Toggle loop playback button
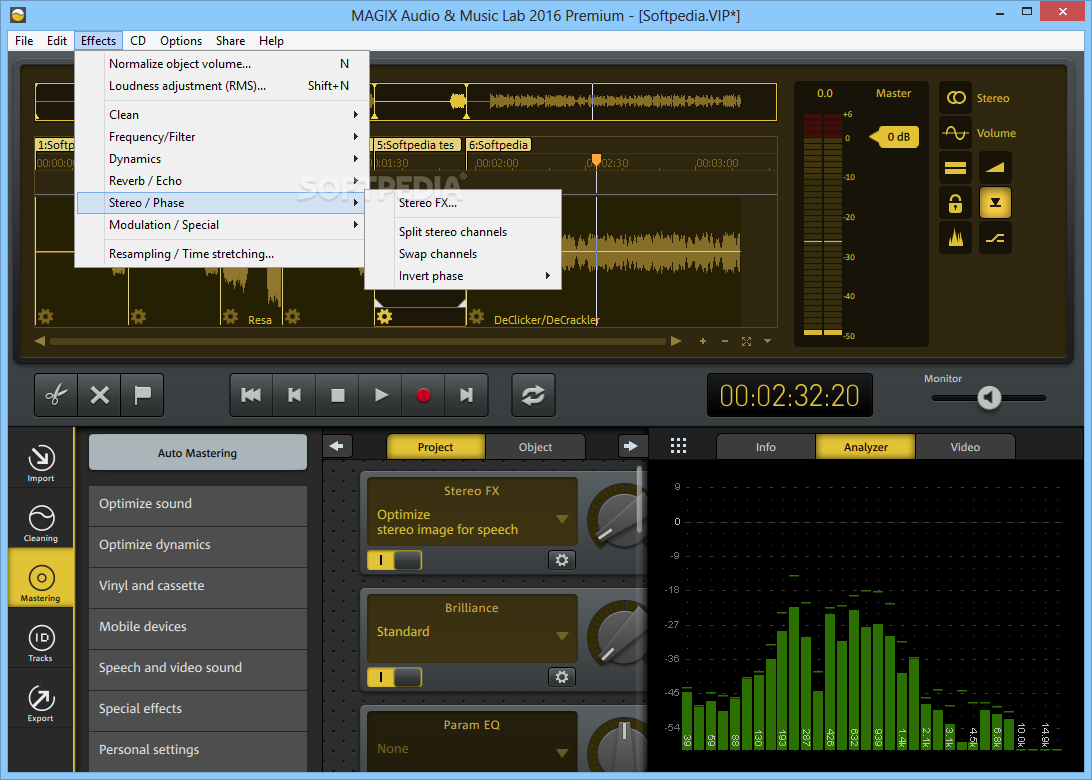This screenshot has height=780, width=1092. click(x=533, y=395)
